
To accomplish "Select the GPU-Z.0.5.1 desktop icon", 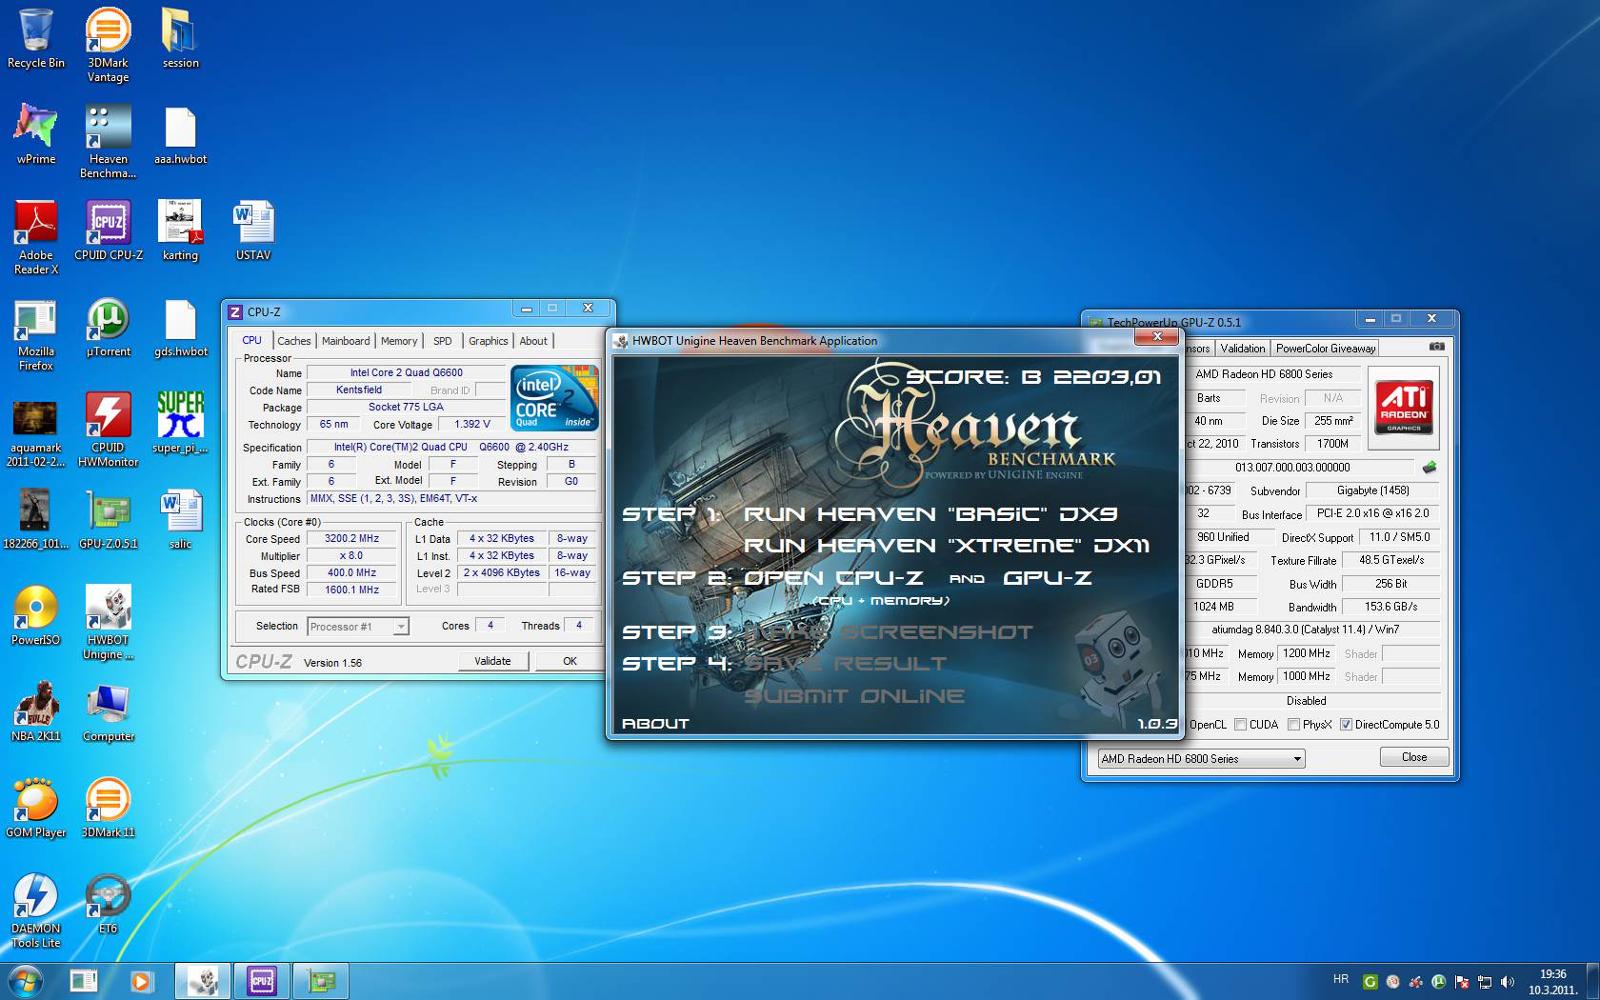I will tap(108, 520).
